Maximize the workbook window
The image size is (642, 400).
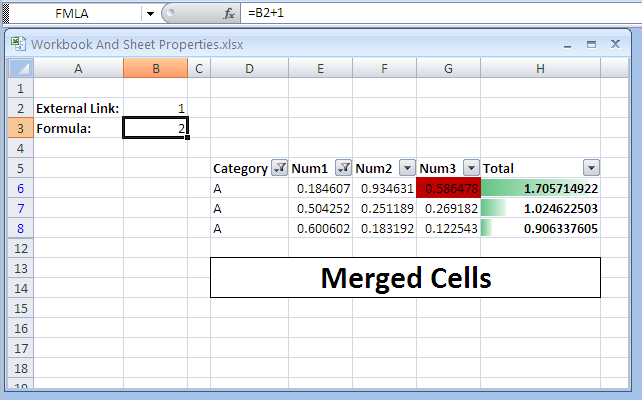click(x=590, y=44)
